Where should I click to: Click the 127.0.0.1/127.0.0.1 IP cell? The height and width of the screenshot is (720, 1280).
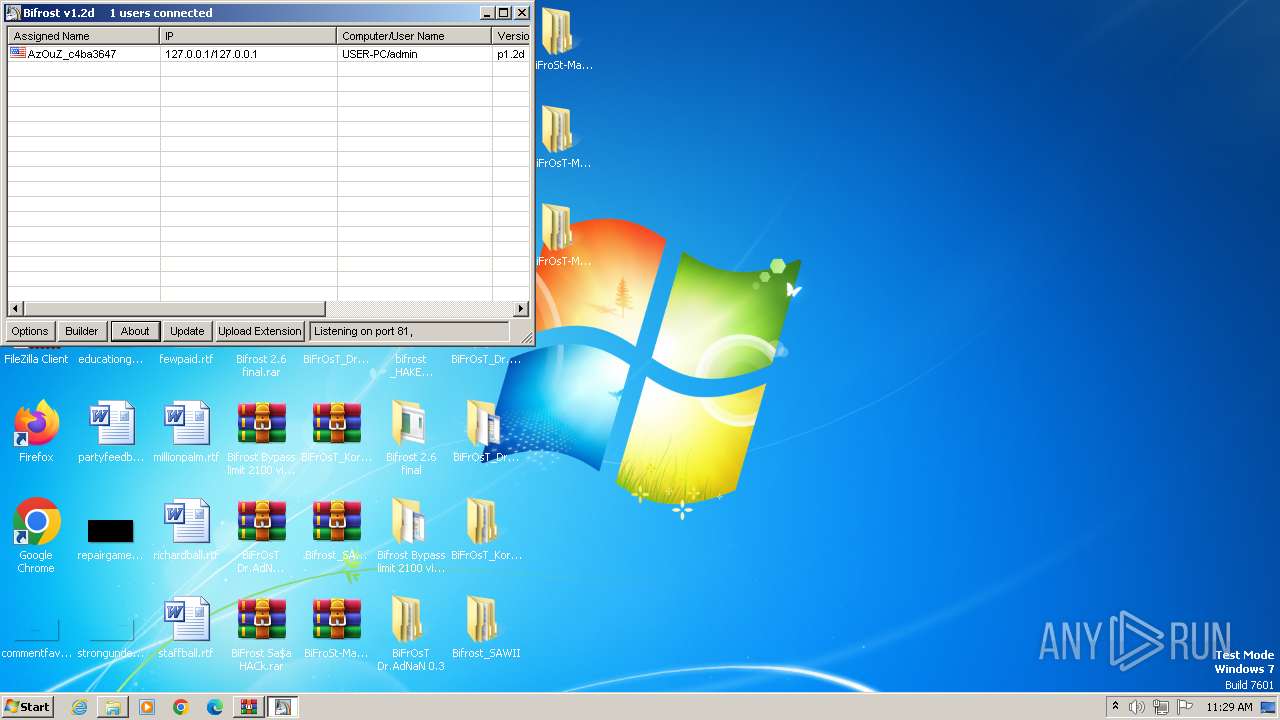(211, 54)
